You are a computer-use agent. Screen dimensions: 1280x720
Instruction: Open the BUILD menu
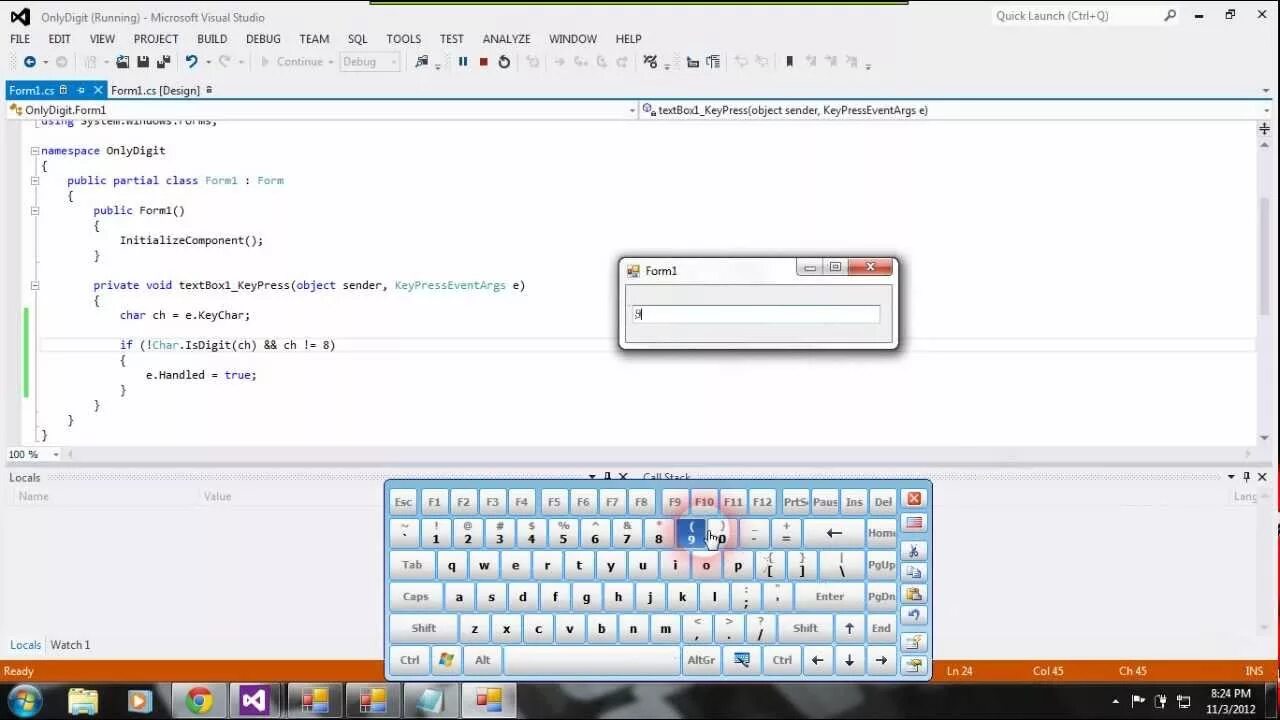212,39
